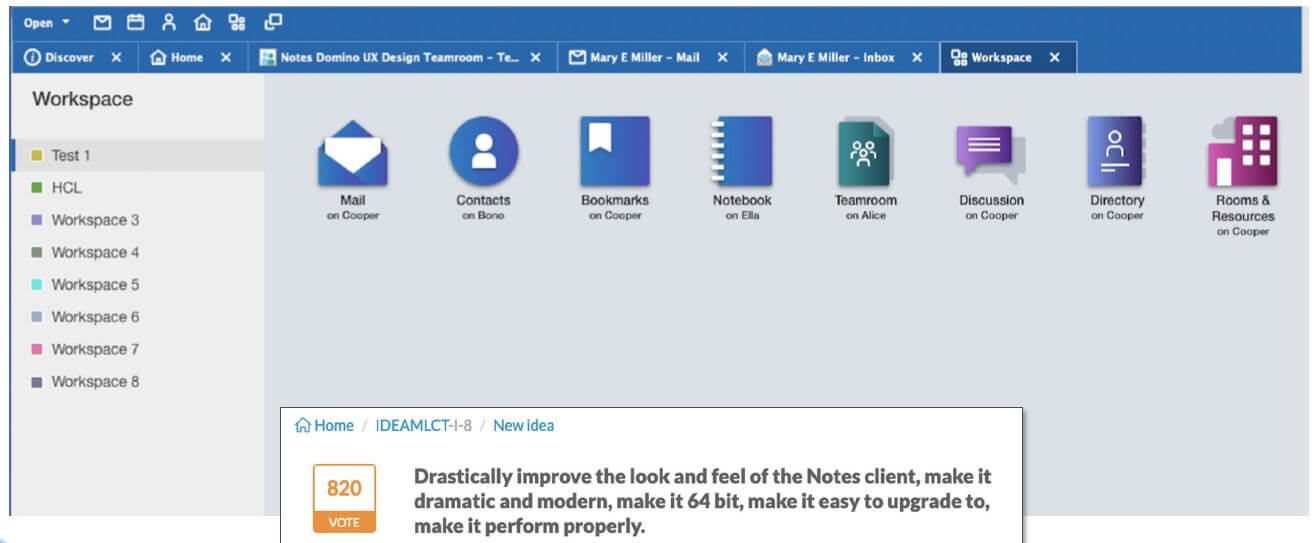1314x543 pixels.
Task: Close the Workspace tab
Action: [x=1054, y=58]
